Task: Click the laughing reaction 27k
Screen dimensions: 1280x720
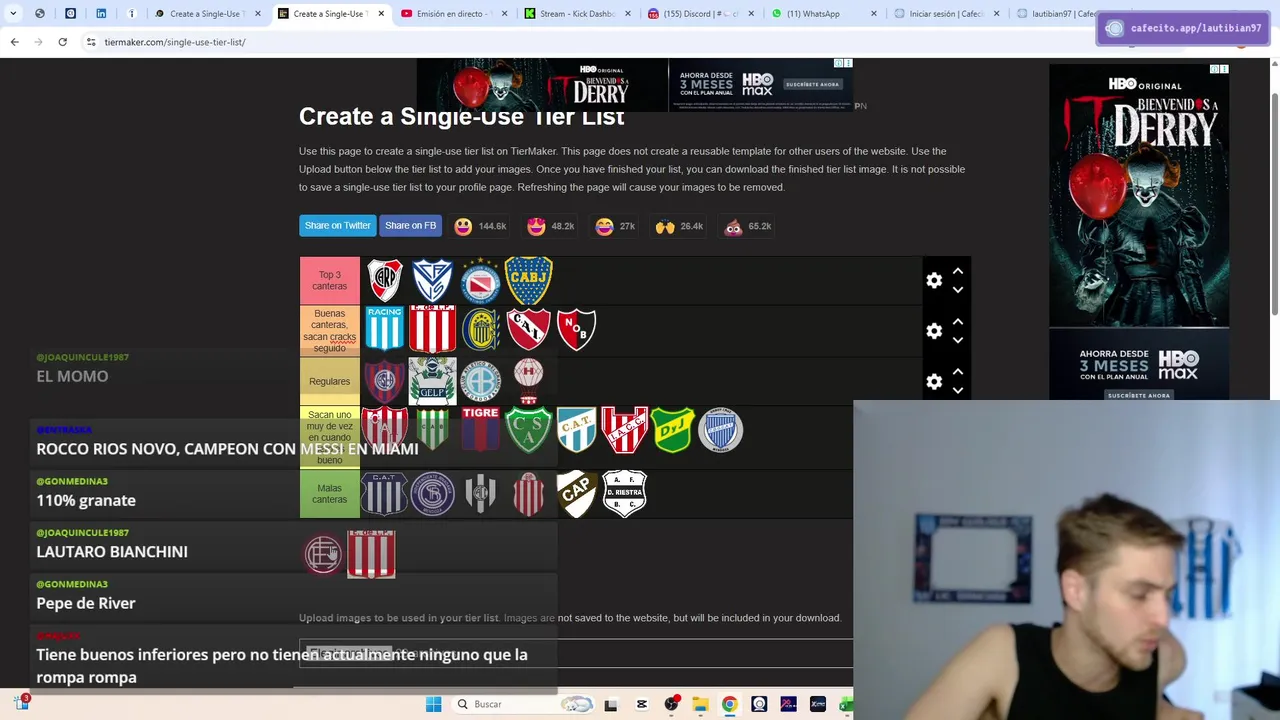Action: [x=615, y=227]
